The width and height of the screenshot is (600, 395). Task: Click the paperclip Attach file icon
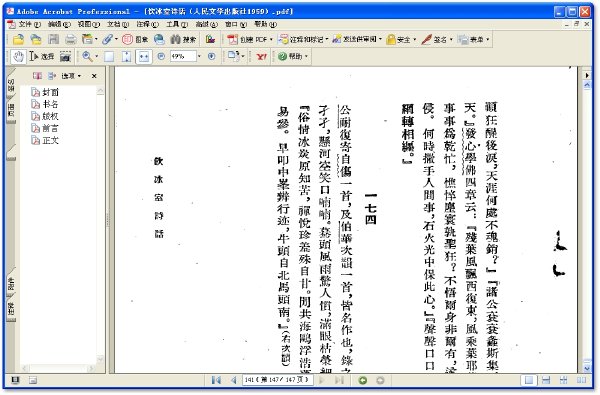108,39
